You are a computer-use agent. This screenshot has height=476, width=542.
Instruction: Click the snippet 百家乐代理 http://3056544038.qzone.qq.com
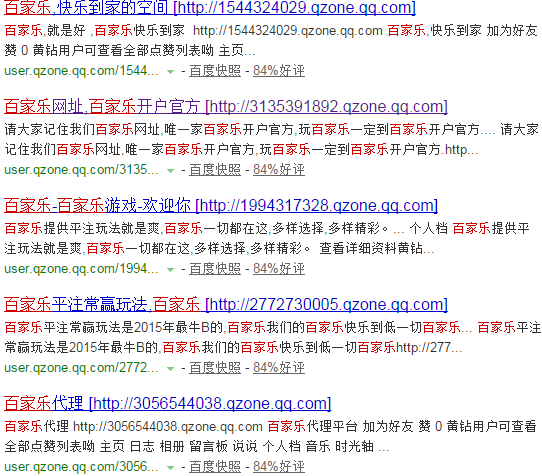tap(270, 437)
